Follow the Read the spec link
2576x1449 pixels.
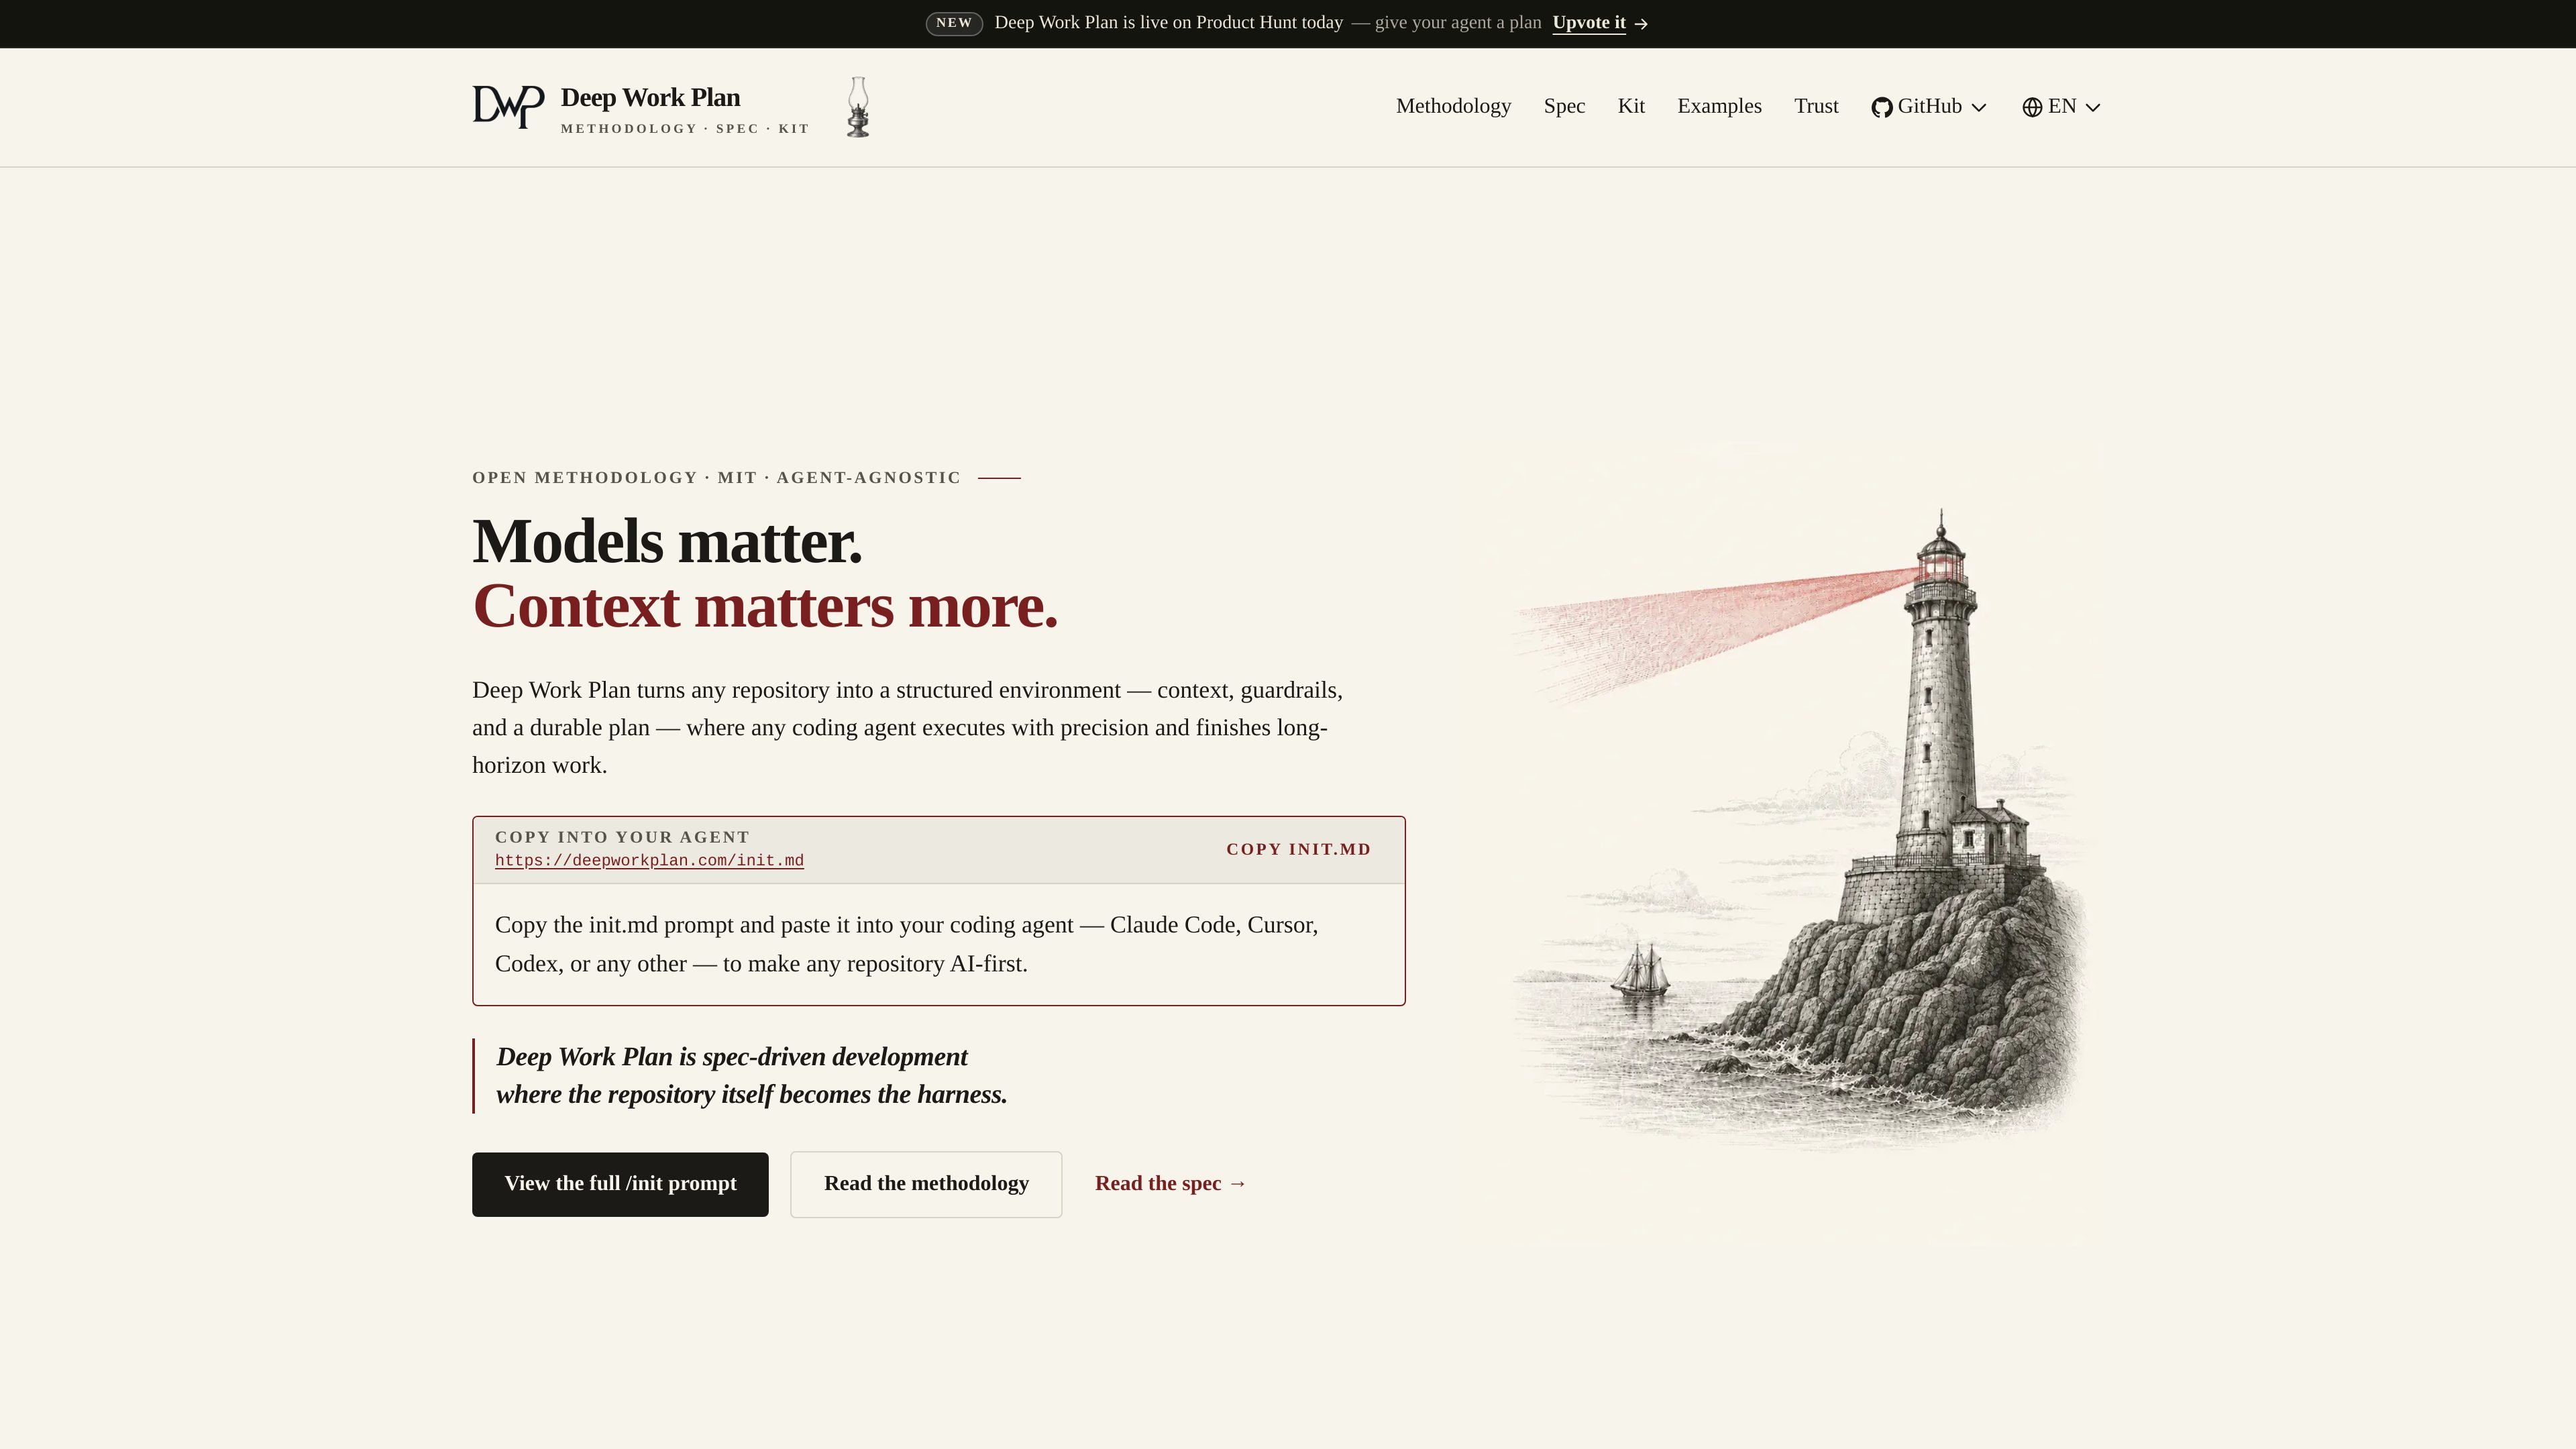click(x=1170, y=1184)
